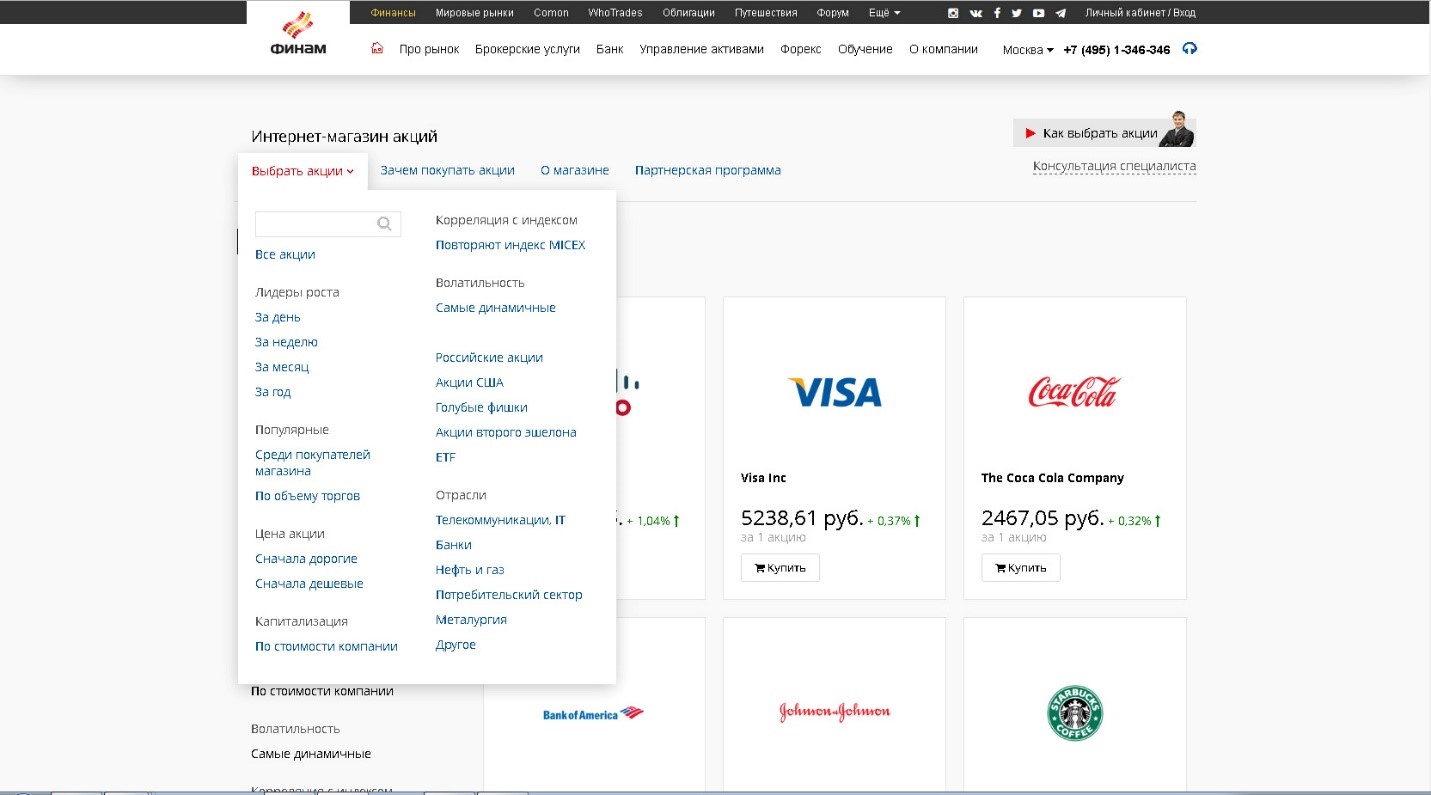Viewport: 1431px width, 795px height.
Task: Click the magnifier icon in stock search
Action: tap(384, 224)
